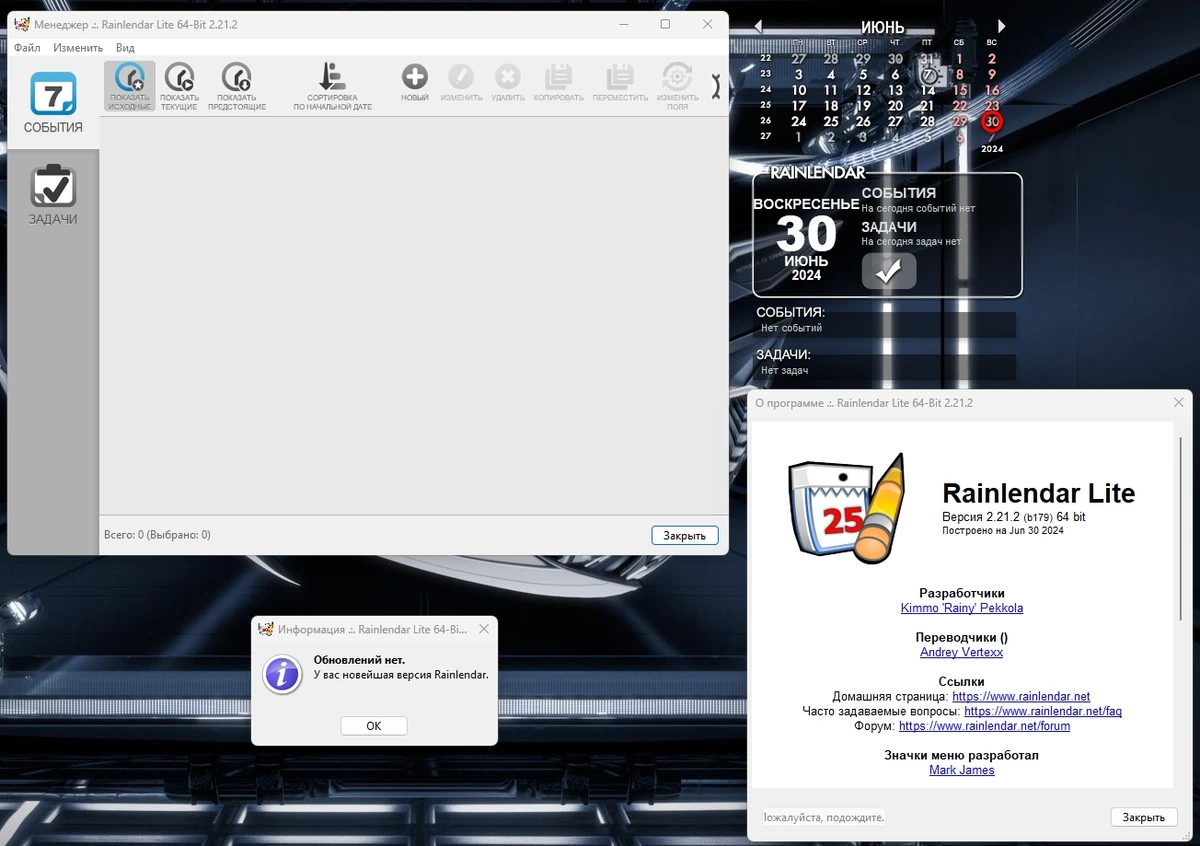
Task: Click Нет задач row in tasks list
Action: point(886,369)
